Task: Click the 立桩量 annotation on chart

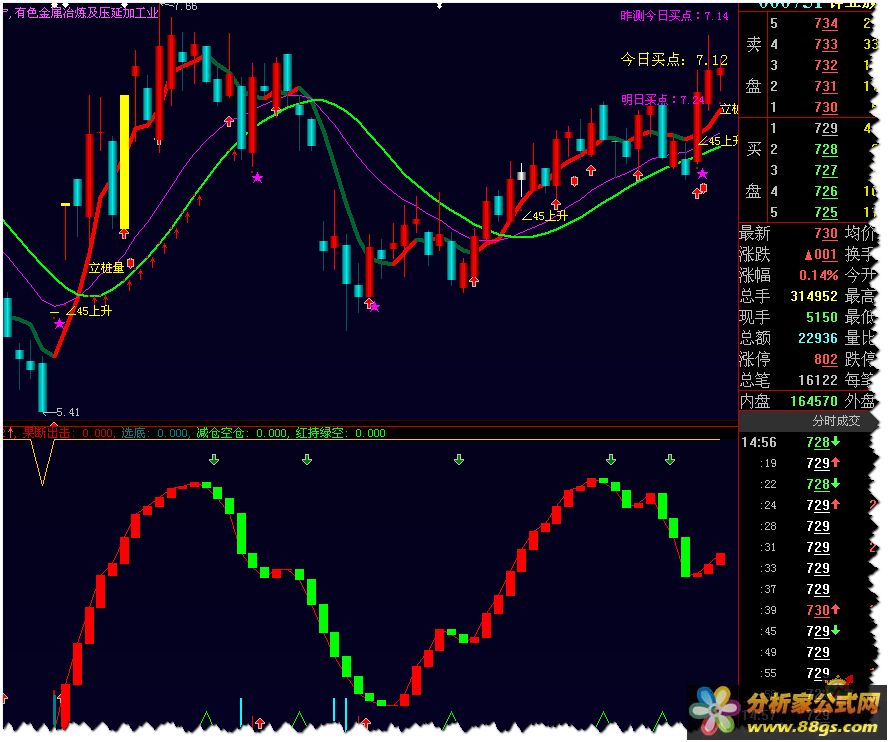Action: click(106, 268)
